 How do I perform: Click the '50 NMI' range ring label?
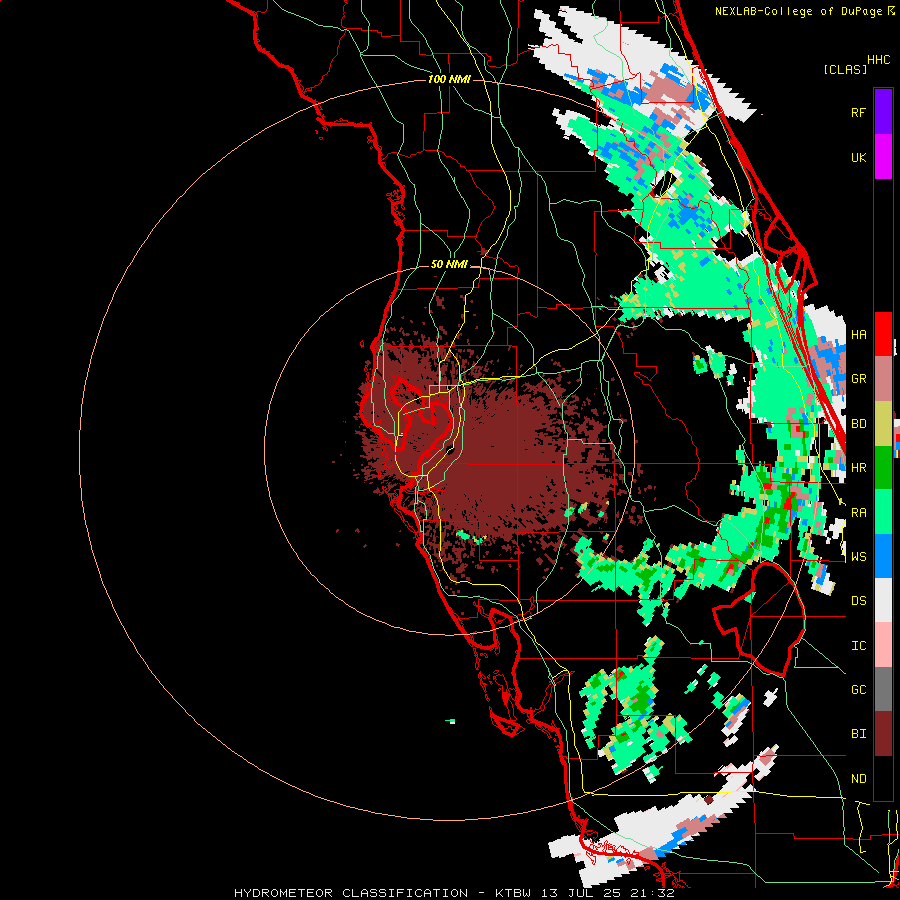449,264
